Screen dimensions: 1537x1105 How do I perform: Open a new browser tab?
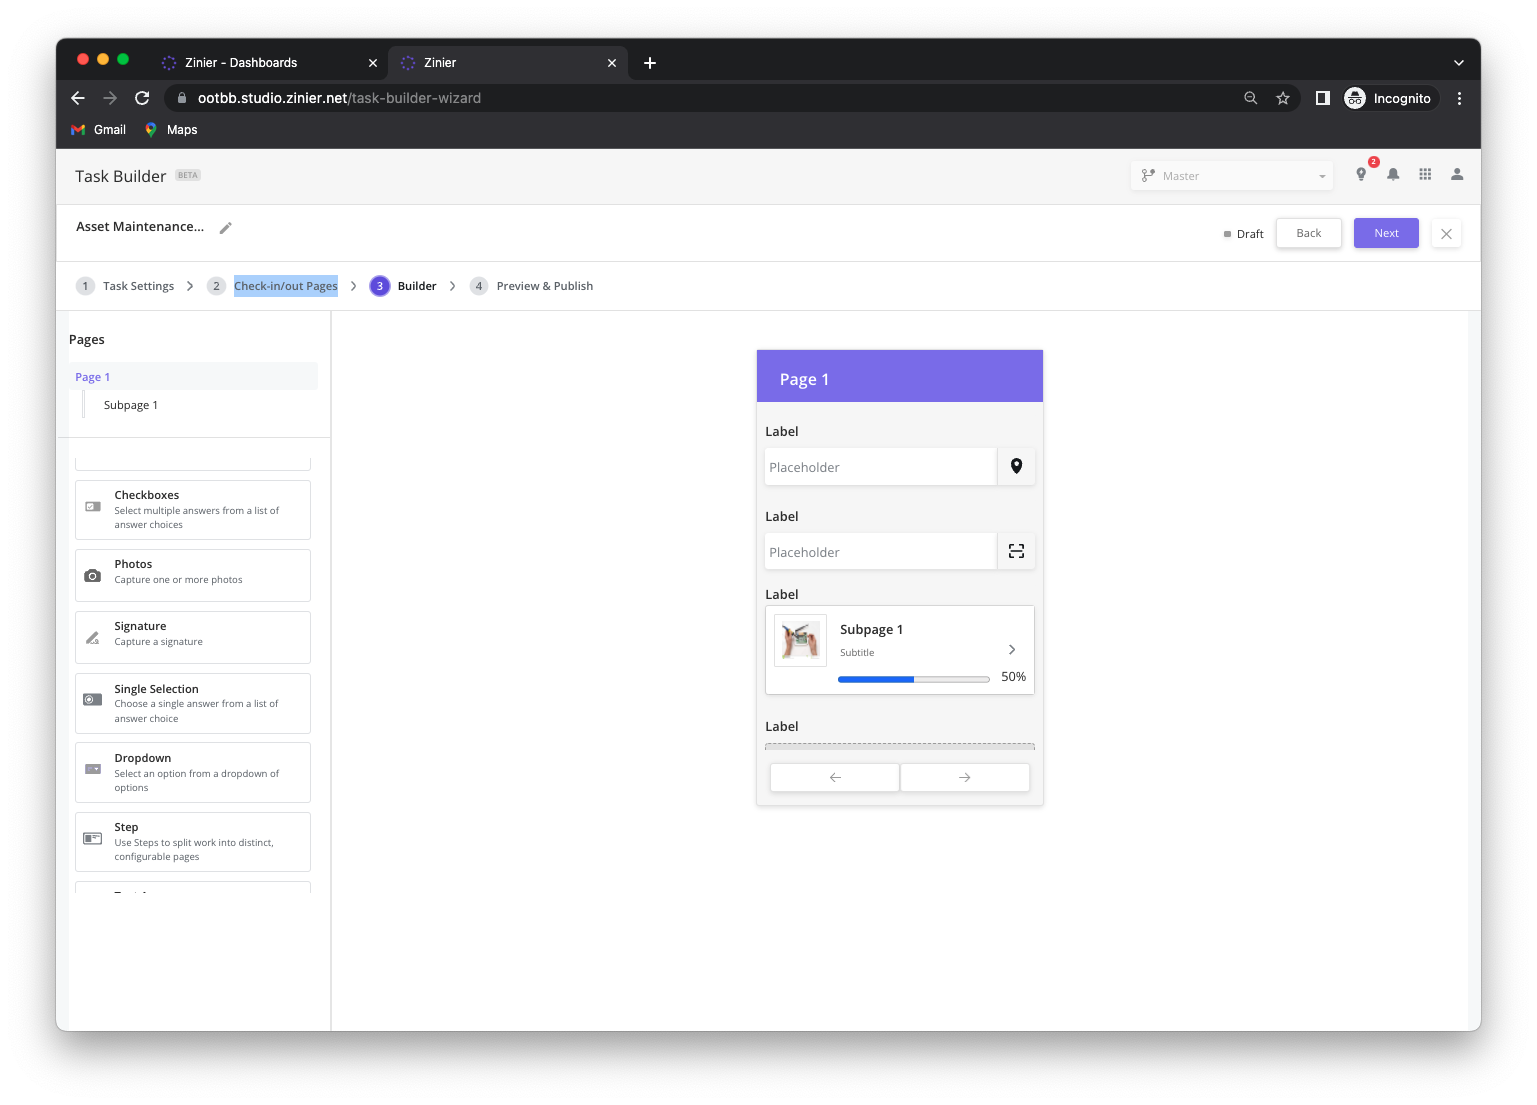pyautogui.click(x=650, y=63)
